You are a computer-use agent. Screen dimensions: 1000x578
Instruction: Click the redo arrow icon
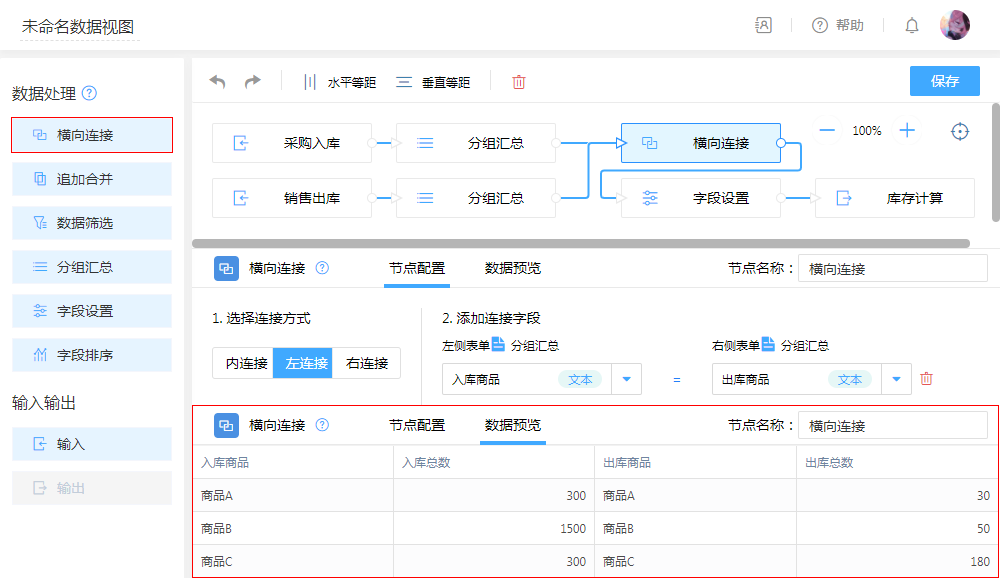click(253, 82)
